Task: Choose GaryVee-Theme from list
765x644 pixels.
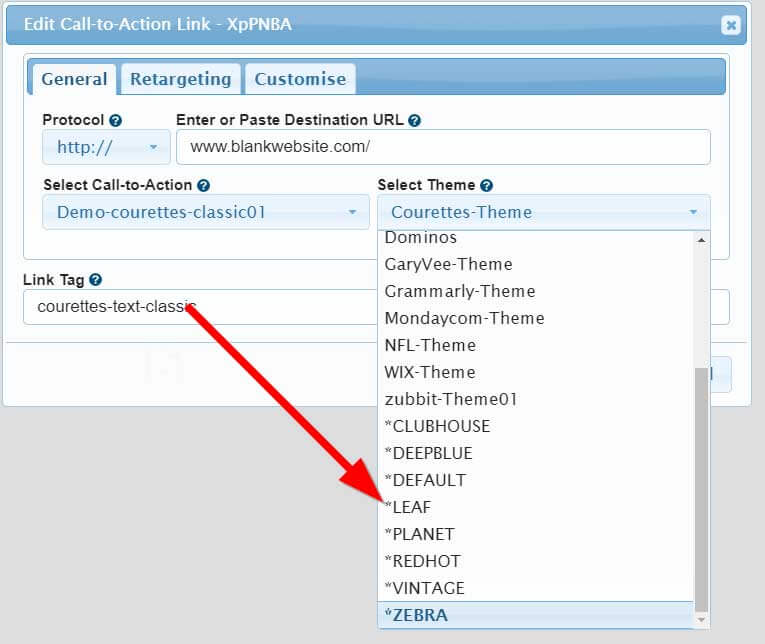Action: (535, 264)
